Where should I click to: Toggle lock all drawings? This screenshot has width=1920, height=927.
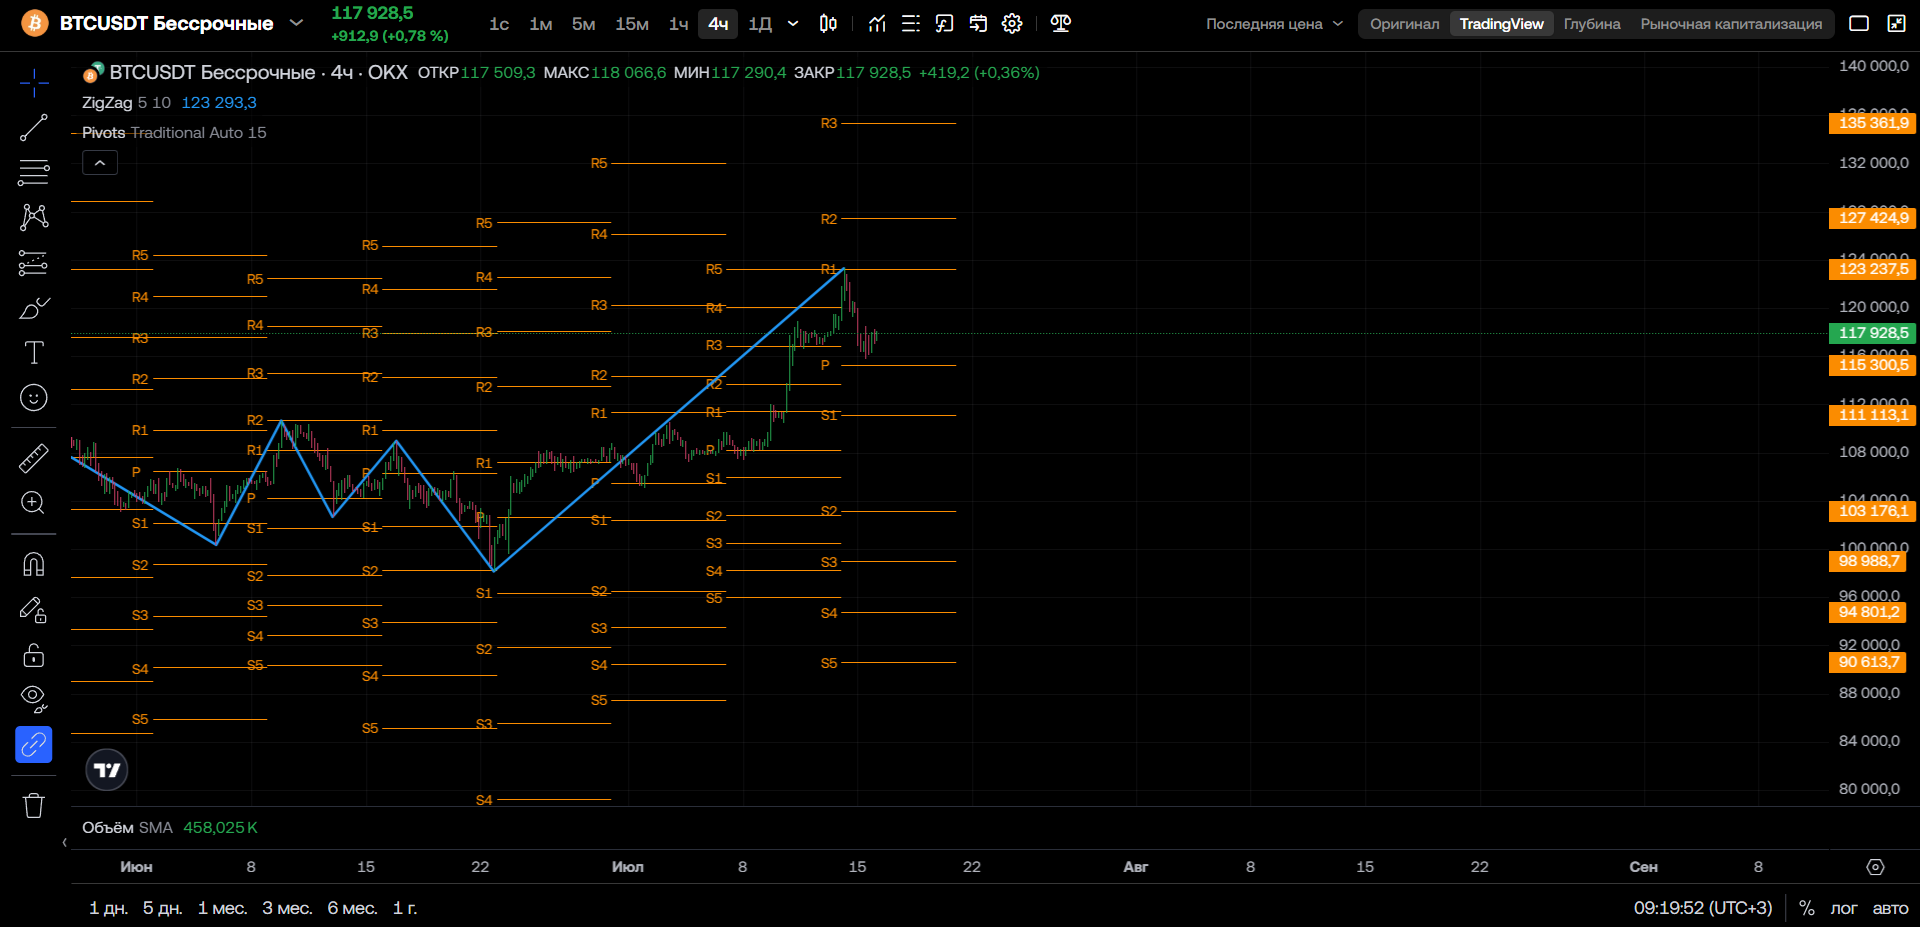34,655
